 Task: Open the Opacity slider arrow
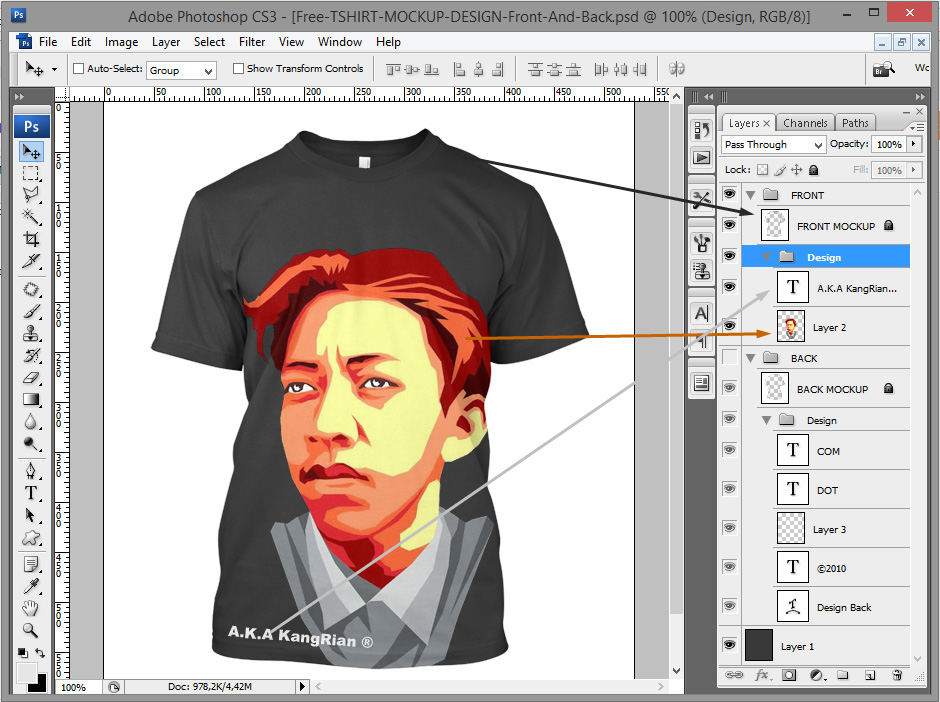(x=914, y=144)
